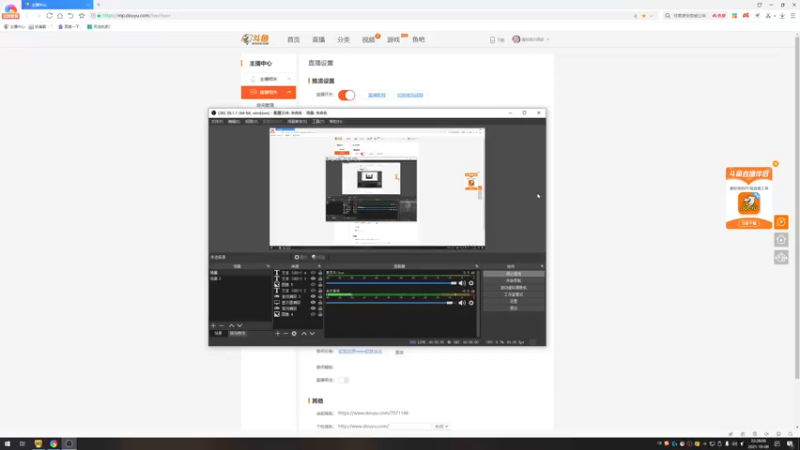Open the dropdown arrow beside the address bar star
This screenshot has height=450, width=800.
pos(651,16)
